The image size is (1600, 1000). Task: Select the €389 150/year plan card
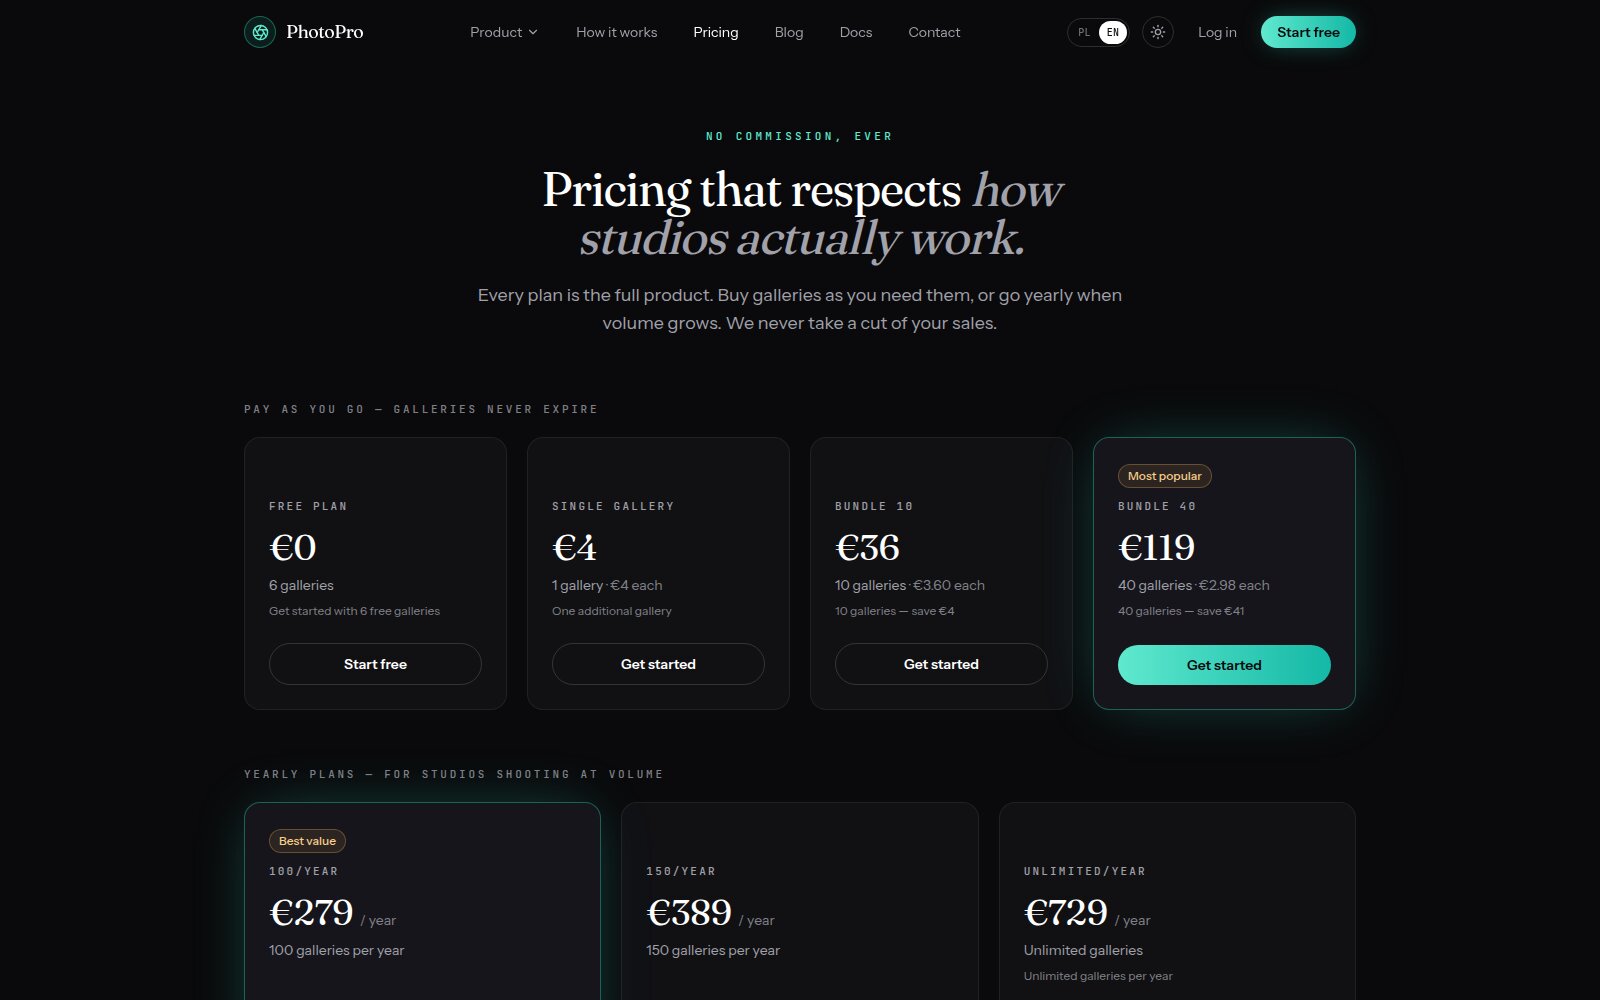pos(800,901)
